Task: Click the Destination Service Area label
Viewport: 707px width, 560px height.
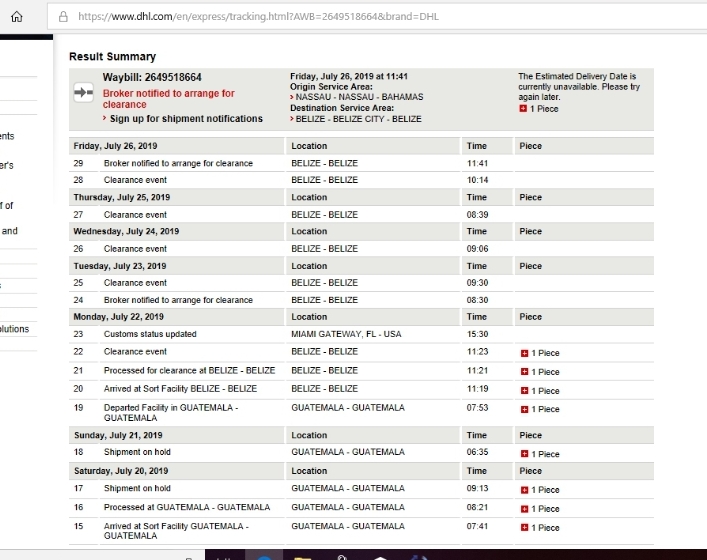Action: coord(342,108)
